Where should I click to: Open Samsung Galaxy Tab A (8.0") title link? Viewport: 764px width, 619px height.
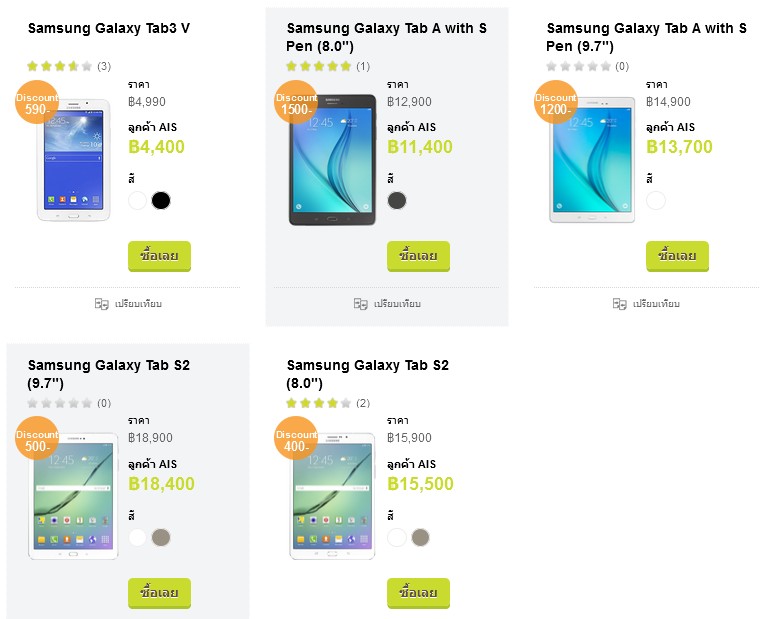click(x=386, y=37)
